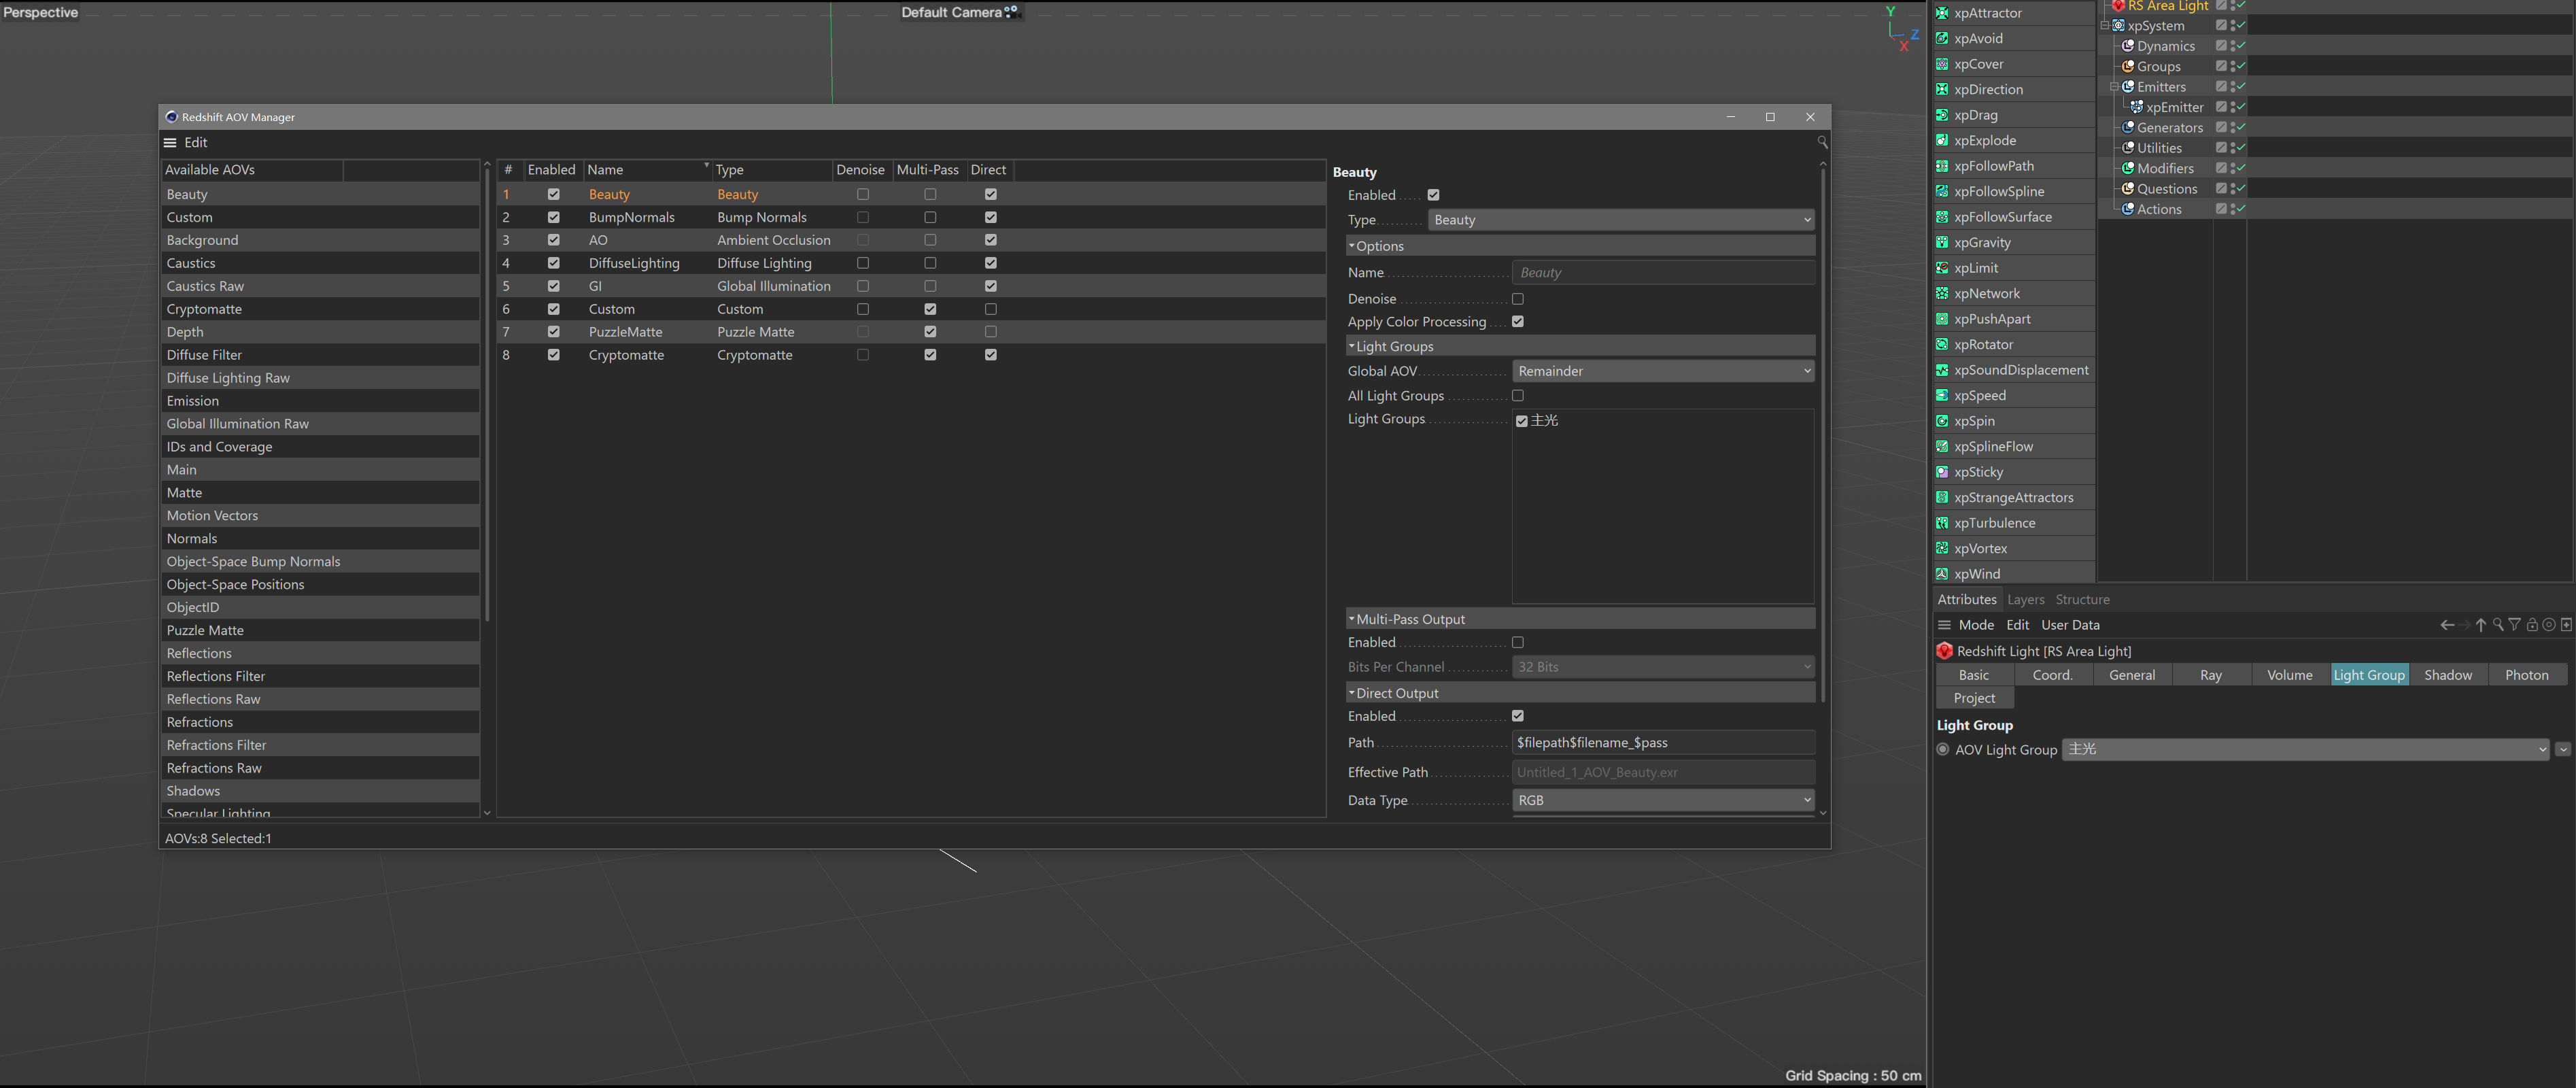Click the xpWind modifier icon
The image size is (2576, 1088).
coord(1941,573)
